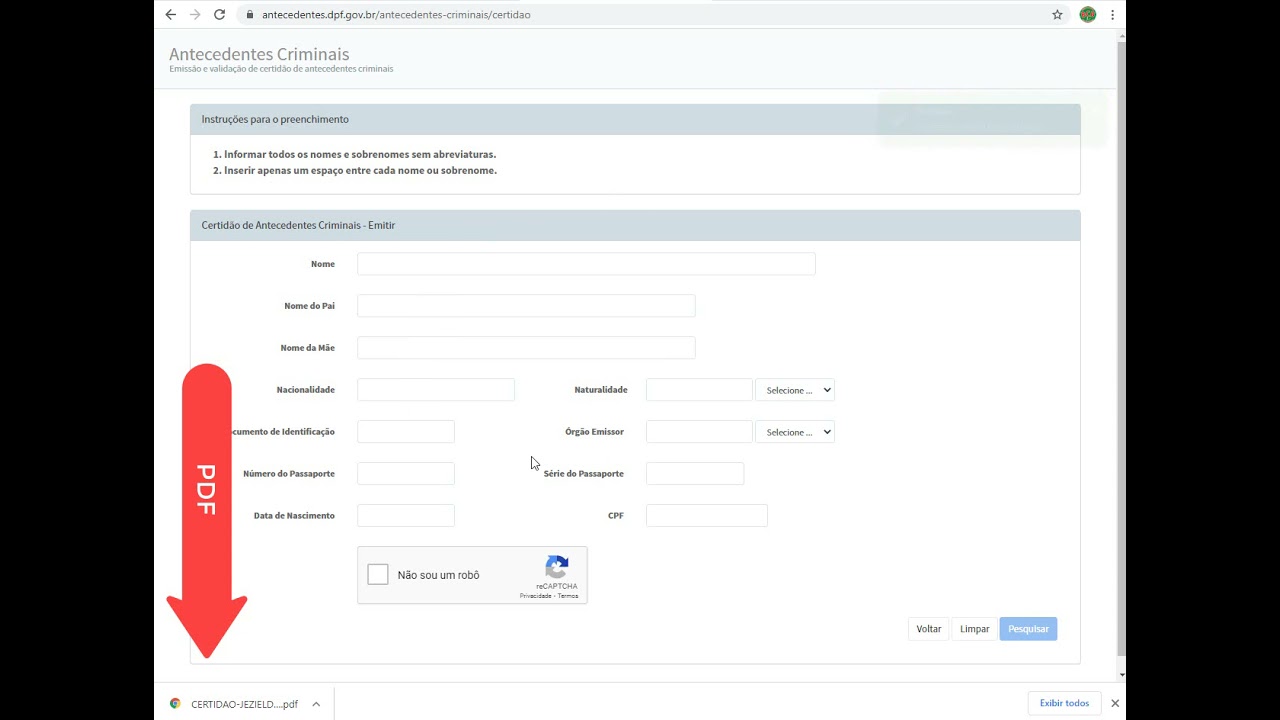Click the Voltar button
Screen dimensions: 1280x720
point(929,629)
